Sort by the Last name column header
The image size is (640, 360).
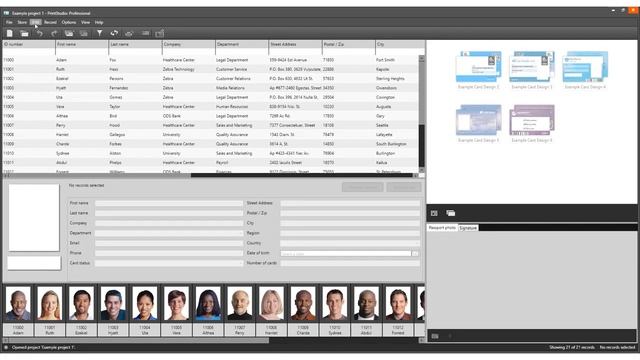136,44
